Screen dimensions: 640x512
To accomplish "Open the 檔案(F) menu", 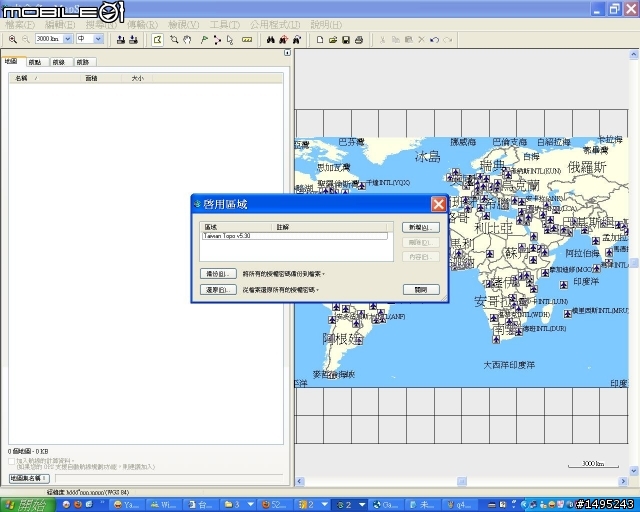I will point(20,25).
